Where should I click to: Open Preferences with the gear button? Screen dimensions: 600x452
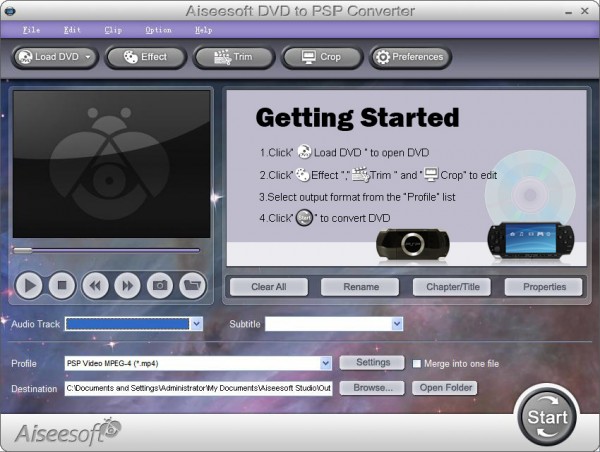tap(410, 57)
